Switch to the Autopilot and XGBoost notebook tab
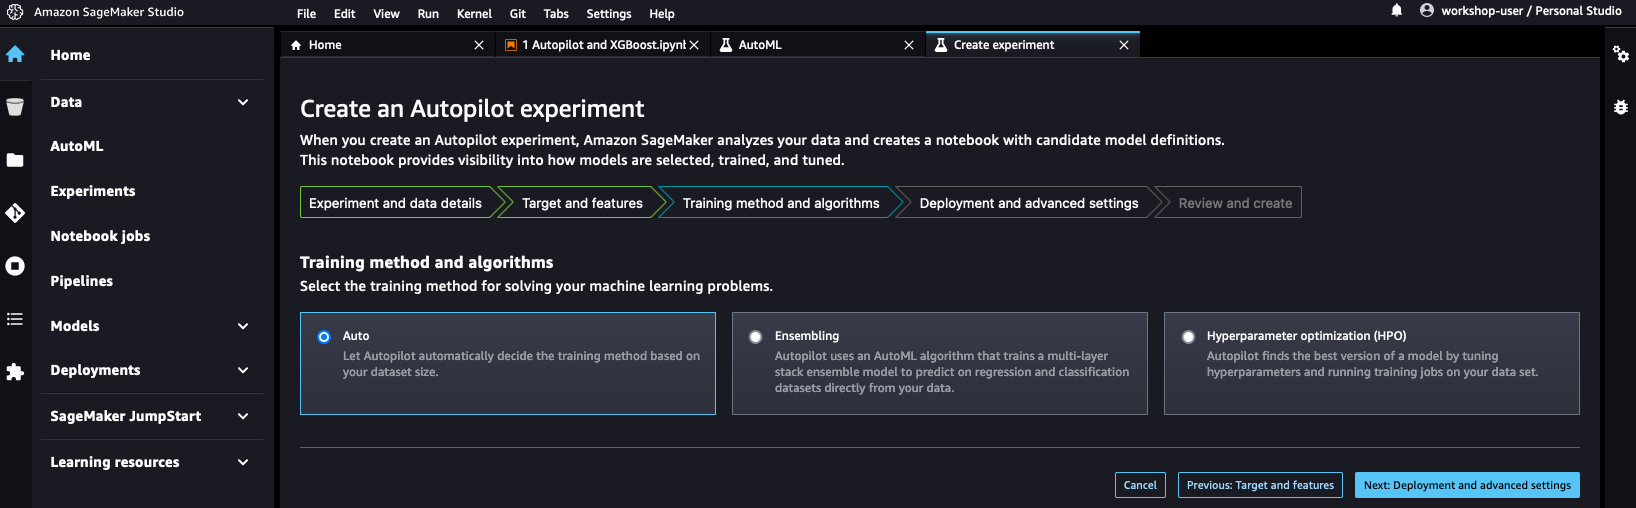The image size is (1636, 508). click(603, 45)
